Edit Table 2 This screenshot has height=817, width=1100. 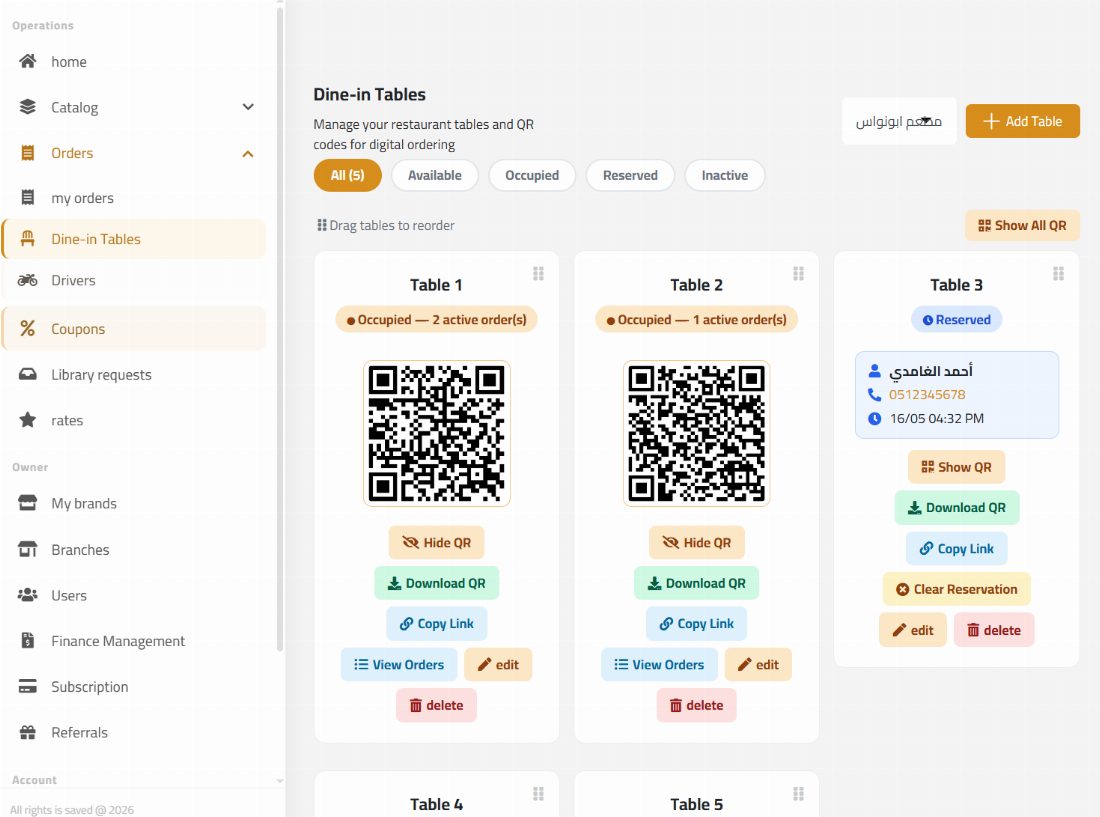(758, 664)
